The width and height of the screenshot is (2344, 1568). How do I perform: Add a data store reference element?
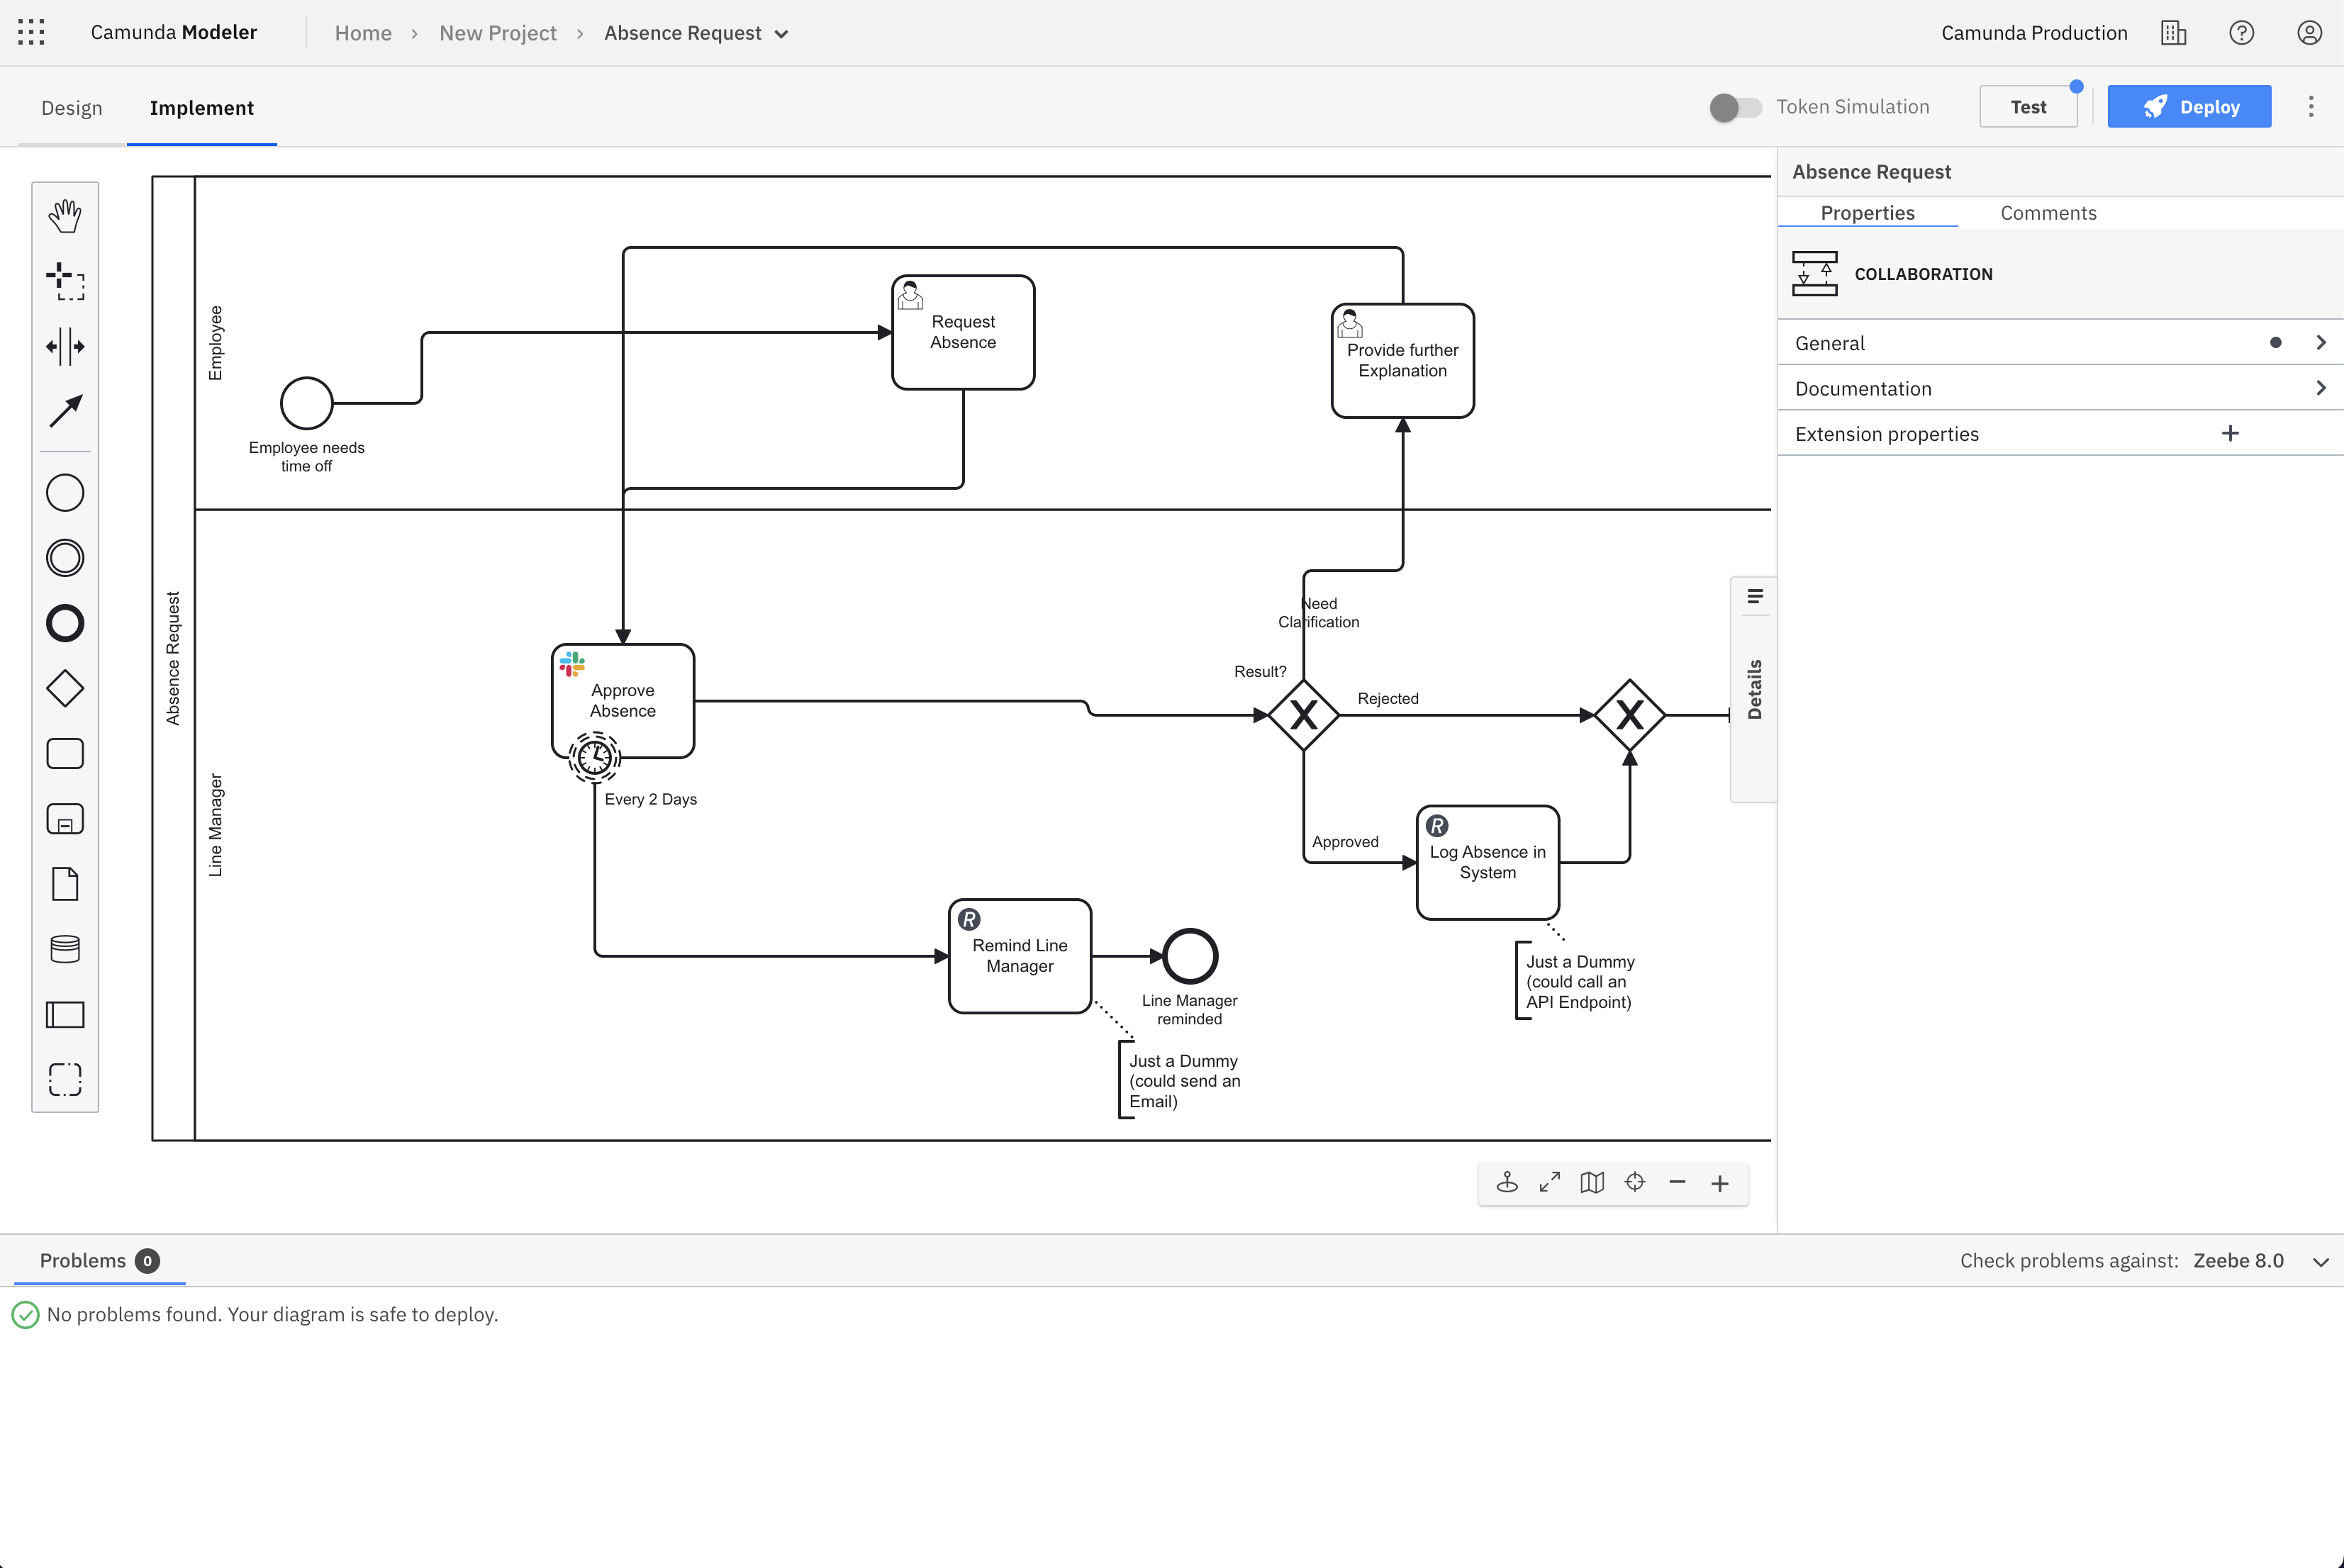pyautogui.click(x=65, y=948)
